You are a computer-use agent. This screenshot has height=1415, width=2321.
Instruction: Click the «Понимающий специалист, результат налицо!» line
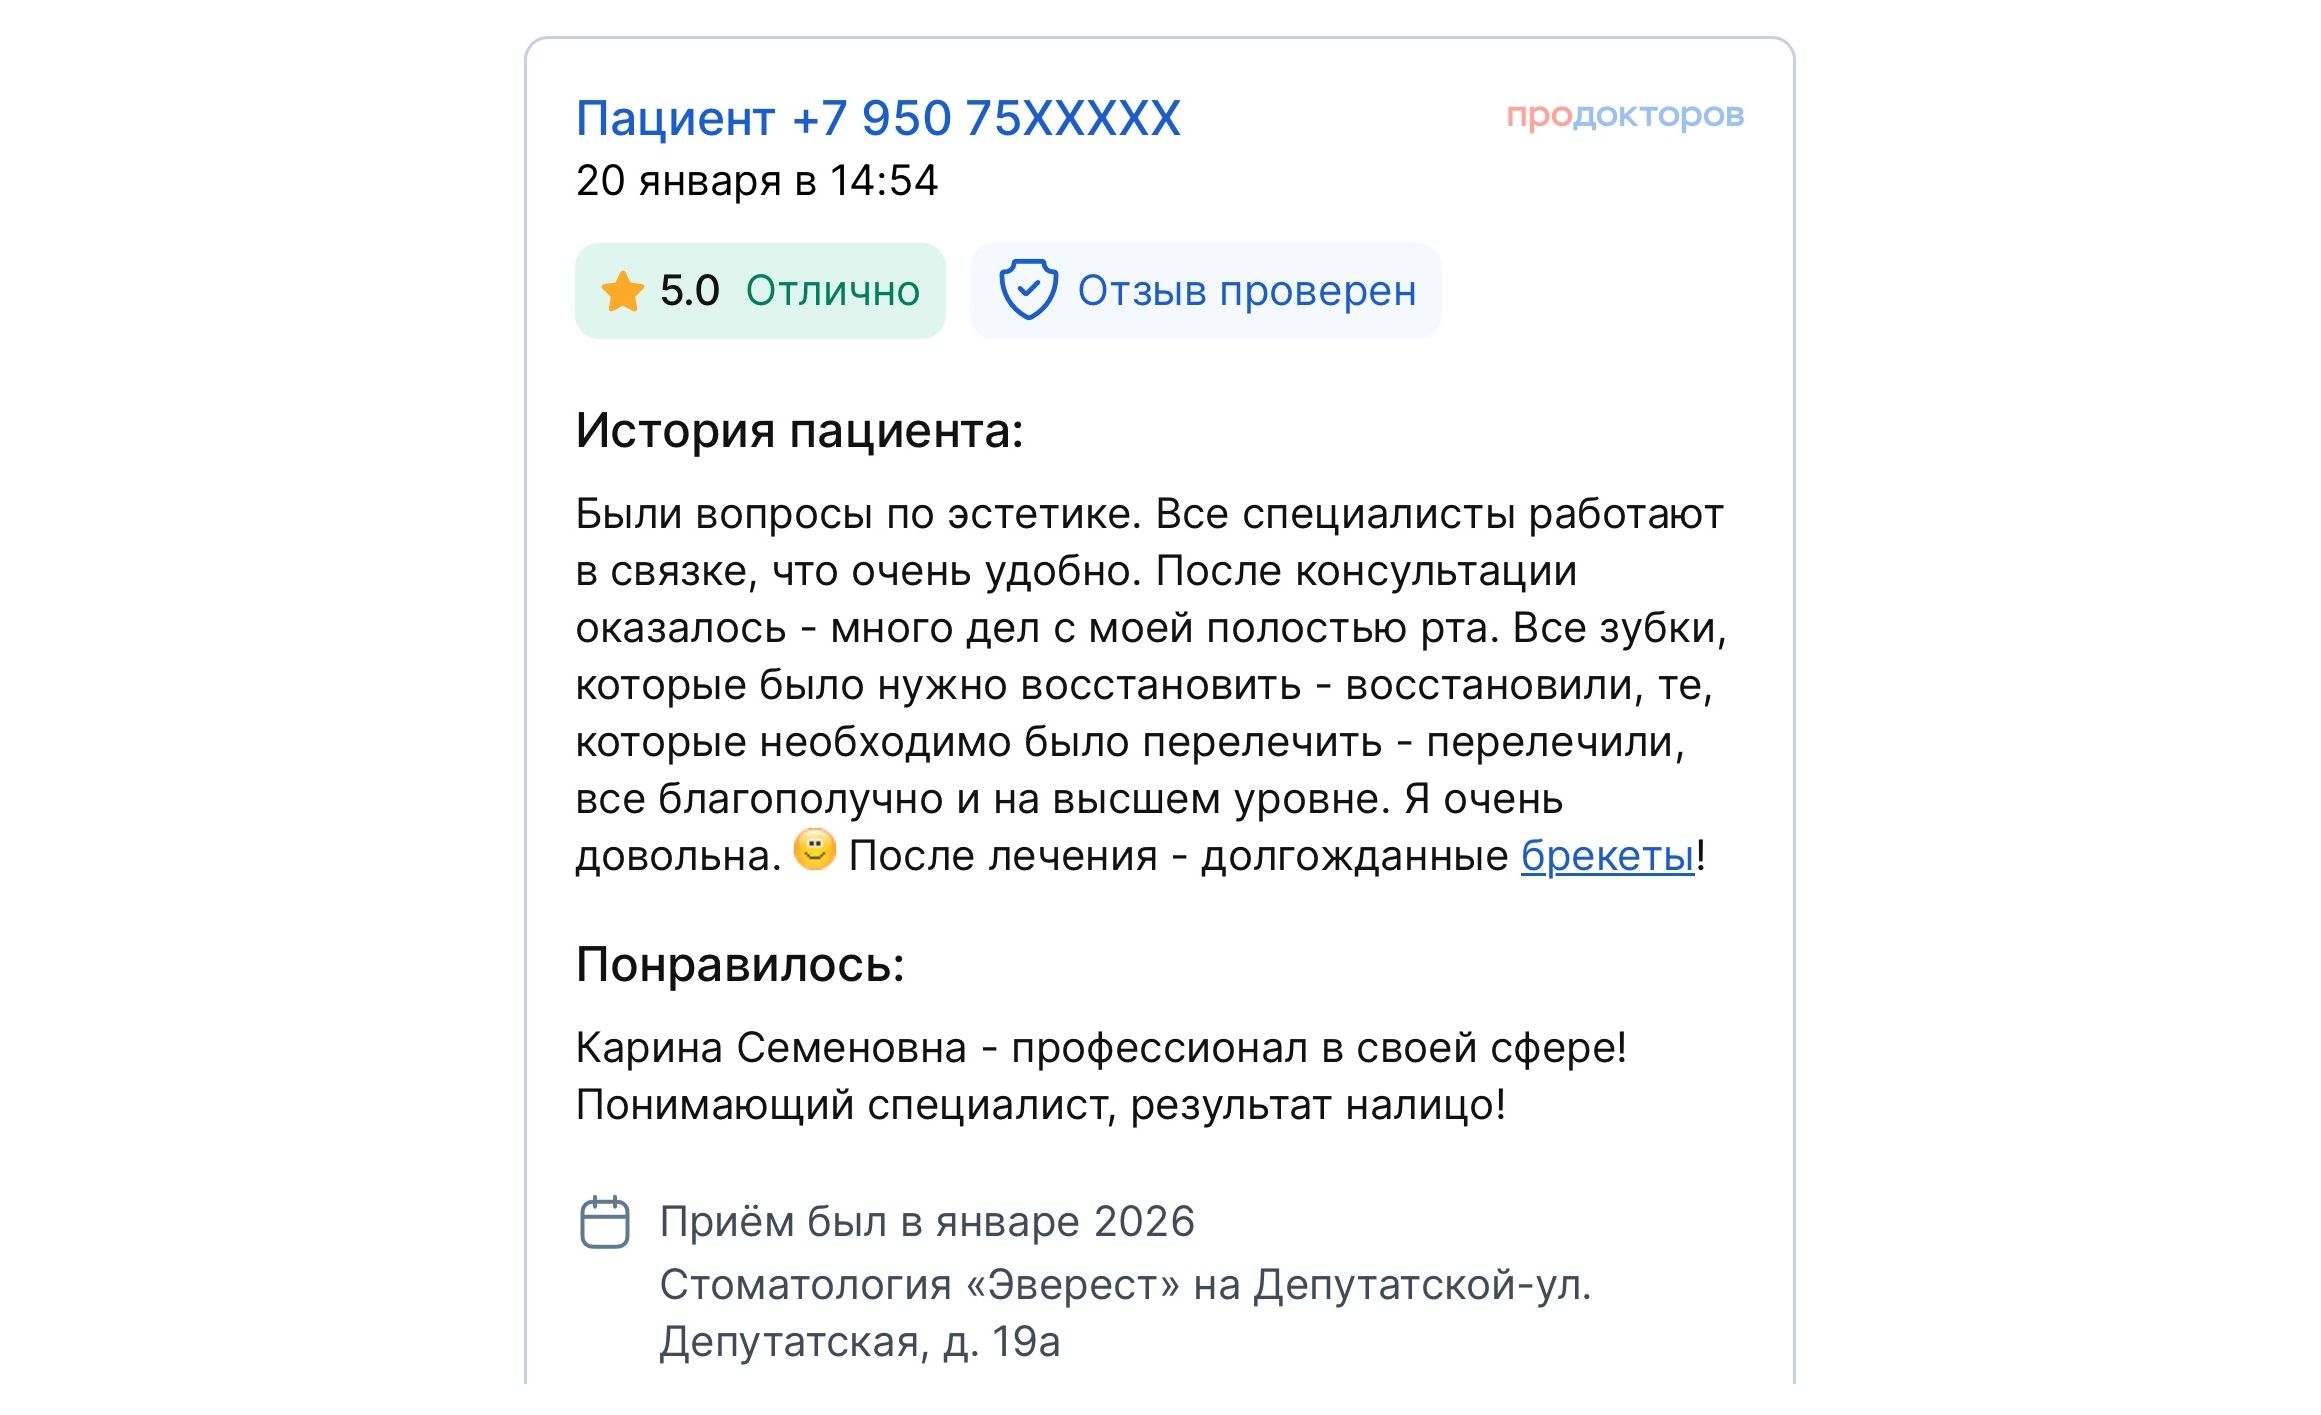(x=1040, y=1105)
